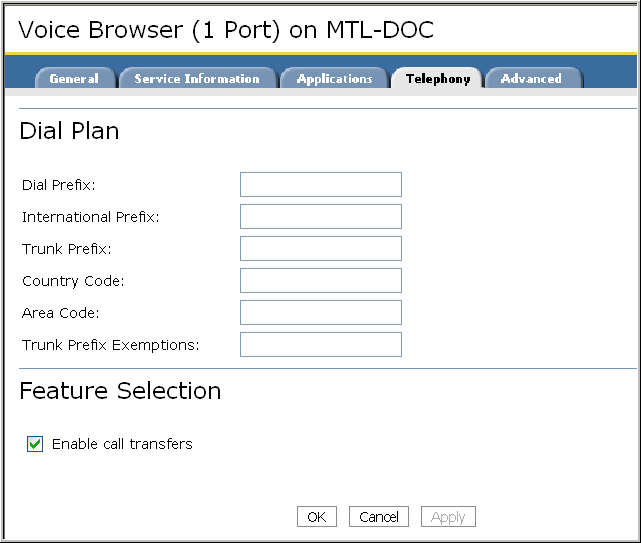Image resolution: width=641 pixels, height=543 pixels.
Task: Open the Advanced tab
Action: coord(531,79)
